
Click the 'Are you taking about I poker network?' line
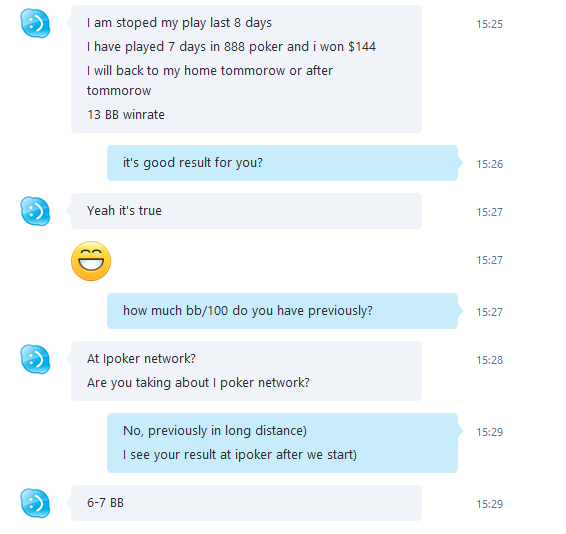(198, 383)
